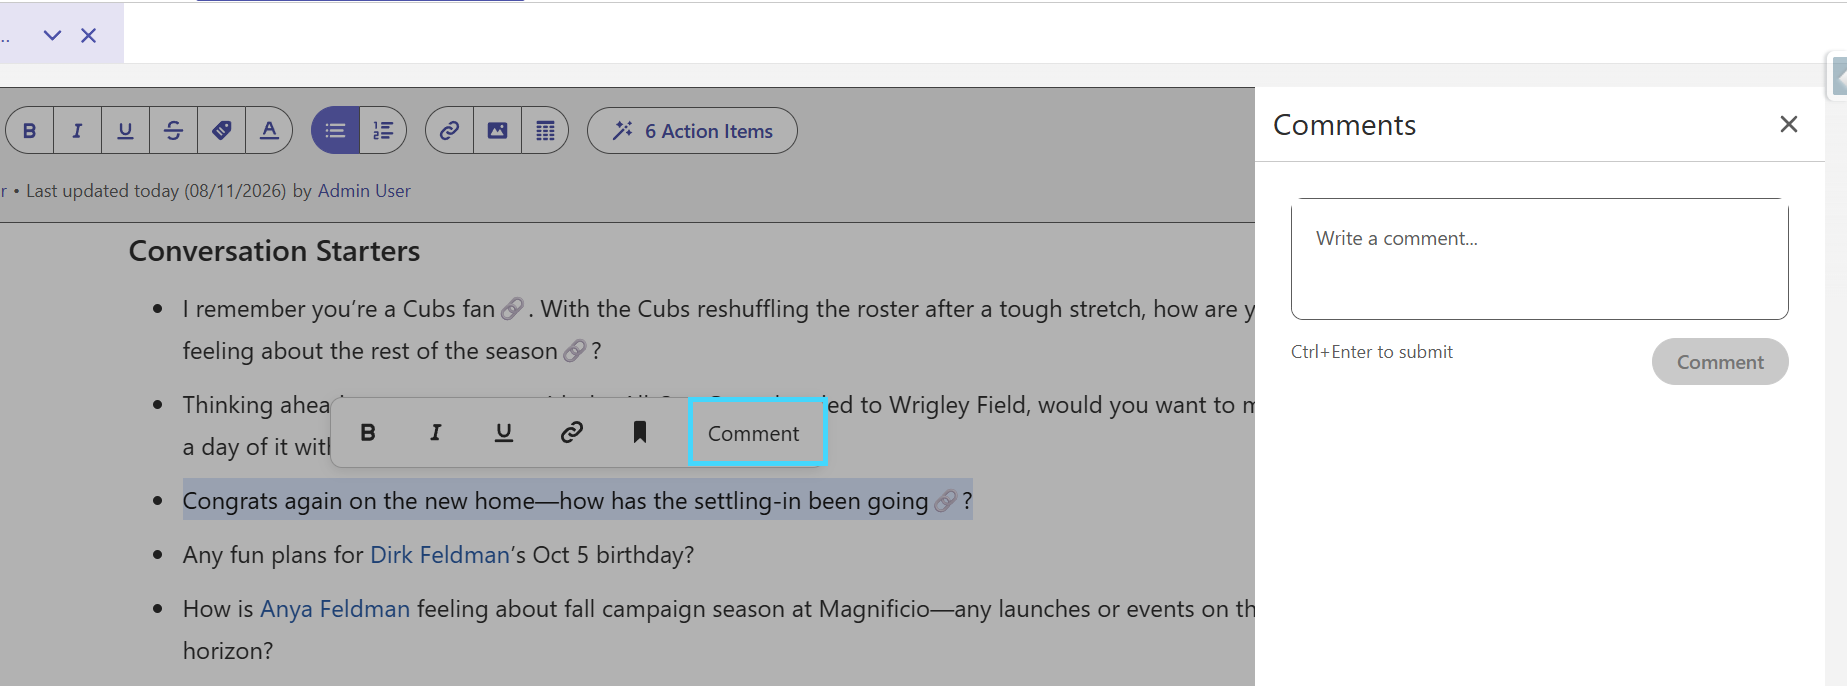The image size is (1847, 686).
Task: Apply strikethrough formatting
Action: tap(173, 131)
